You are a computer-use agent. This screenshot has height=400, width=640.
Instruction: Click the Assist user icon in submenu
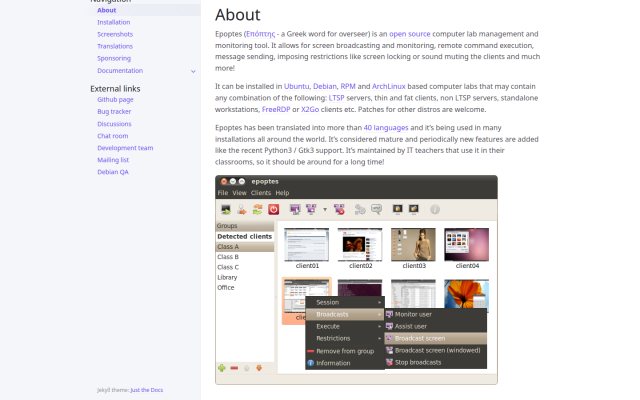pos(389,326)
